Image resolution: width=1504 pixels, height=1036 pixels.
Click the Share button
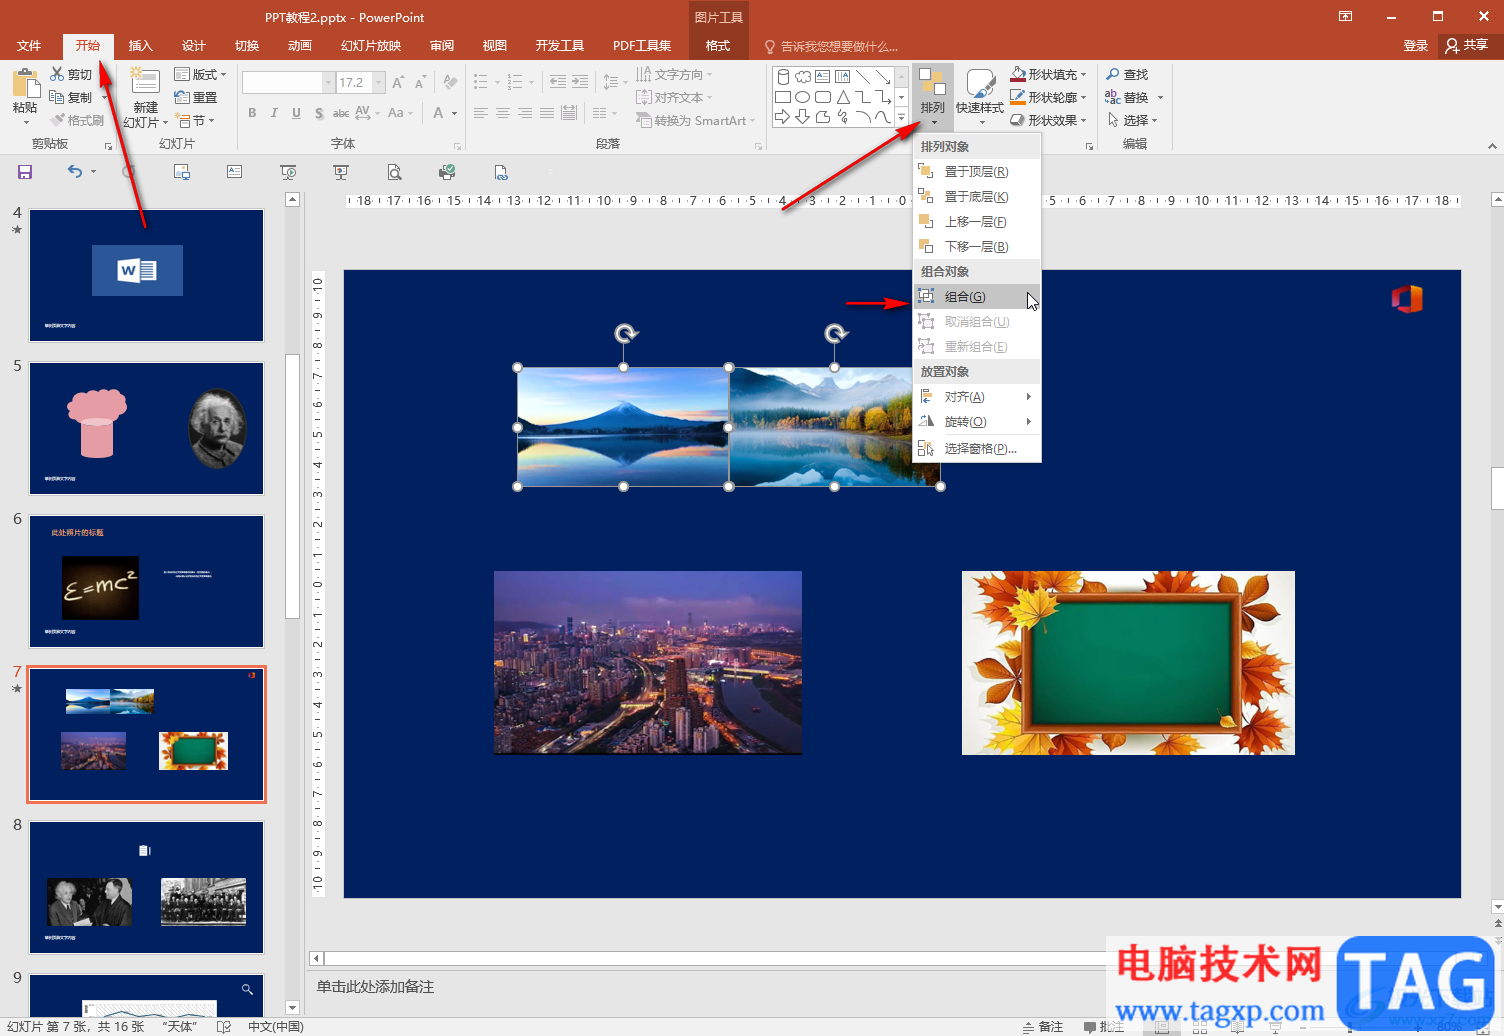click(x=1467, y=46)
